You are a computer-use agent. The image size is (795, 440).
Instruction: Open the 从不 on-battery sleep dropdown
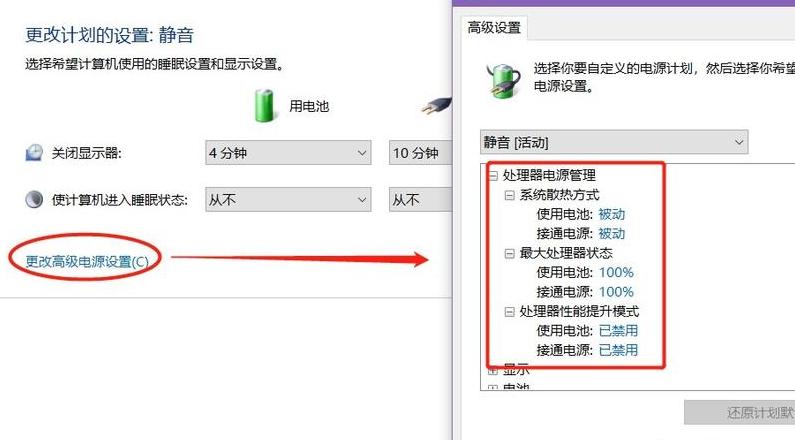click(288, 200)
